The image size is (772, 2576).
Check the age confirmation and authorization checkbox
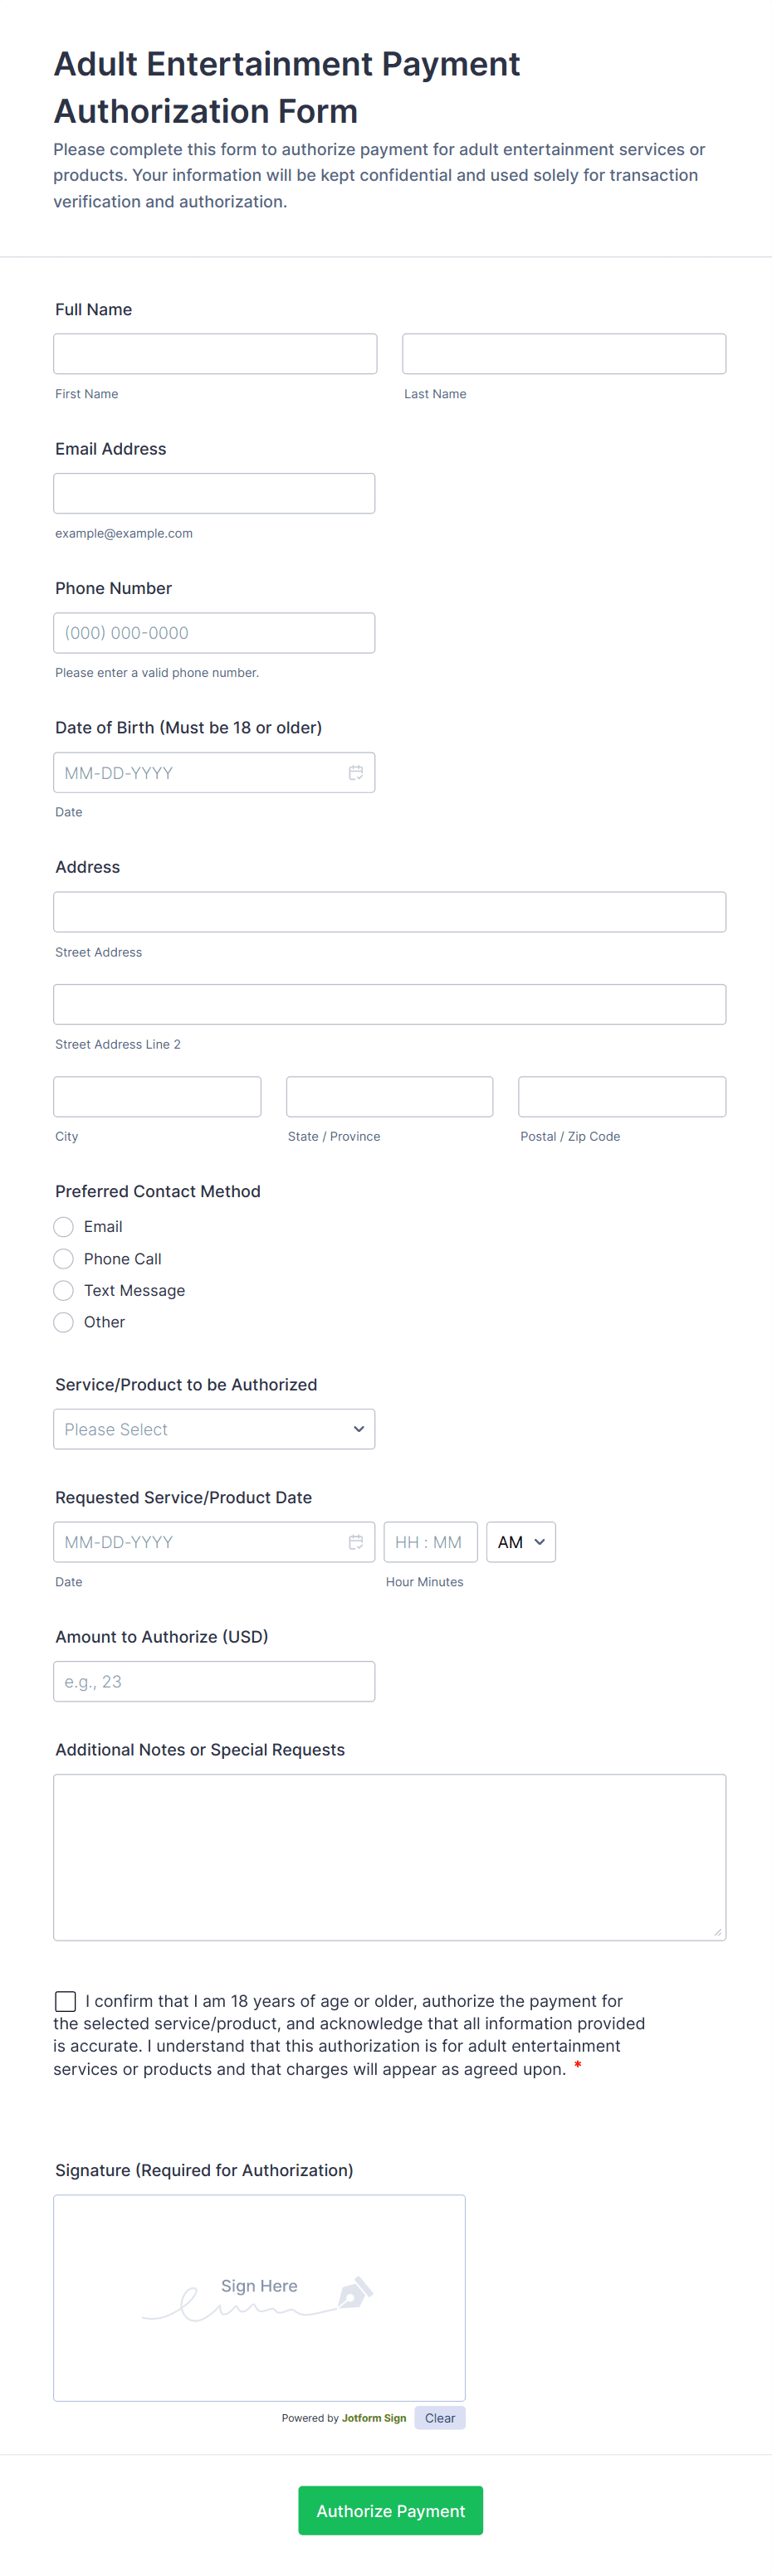[x=66, y=2001]
